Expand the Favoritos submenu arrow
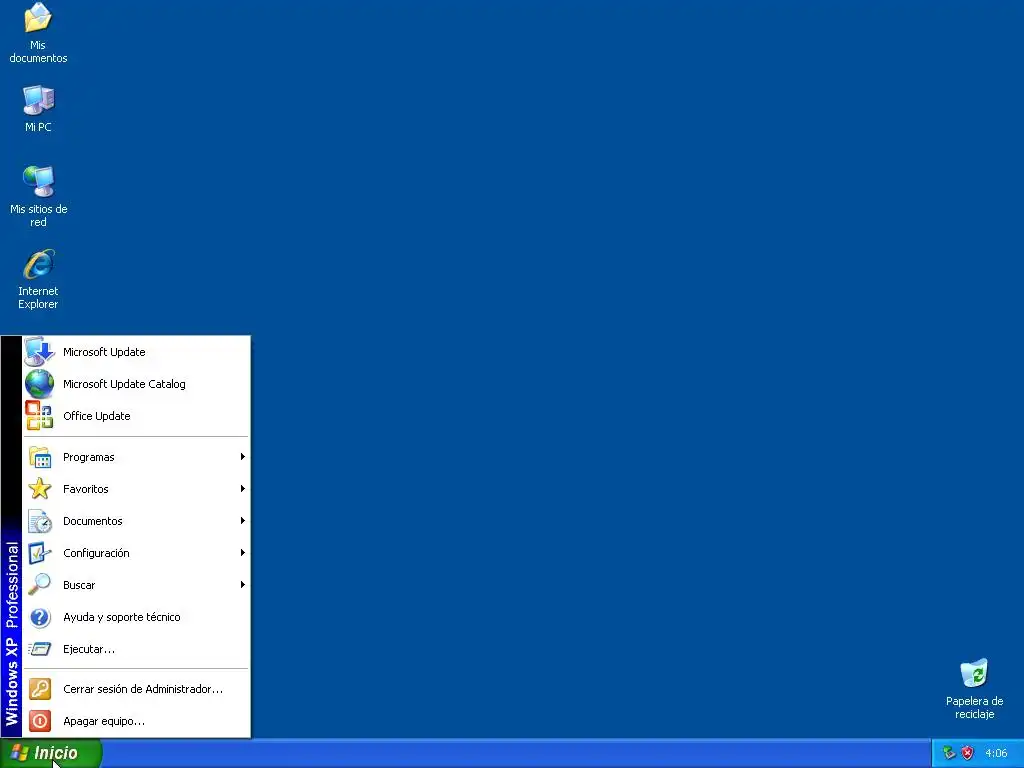Image resolution: width=1024 pixels, height=768 pixels. click(x=242, y=488)
